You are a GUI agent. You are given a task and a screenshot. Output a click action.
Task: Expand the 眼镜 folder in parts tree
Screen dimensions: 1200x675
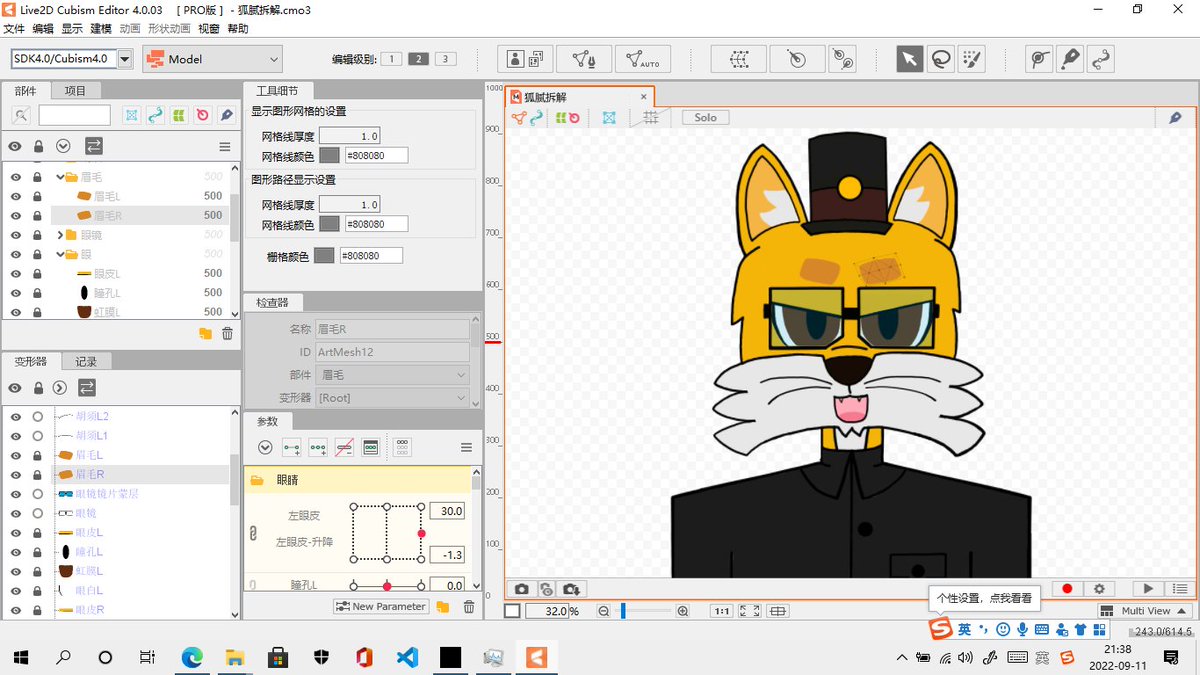click(x=60, y=235)
